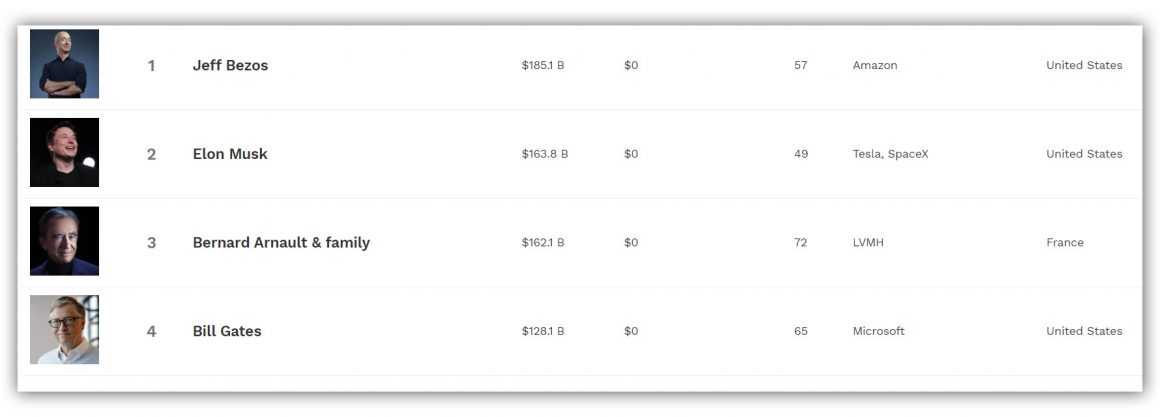Click United States in Bill Gates row
The width and height of the screenshot is (1160, 417).
click(1084, 331)
